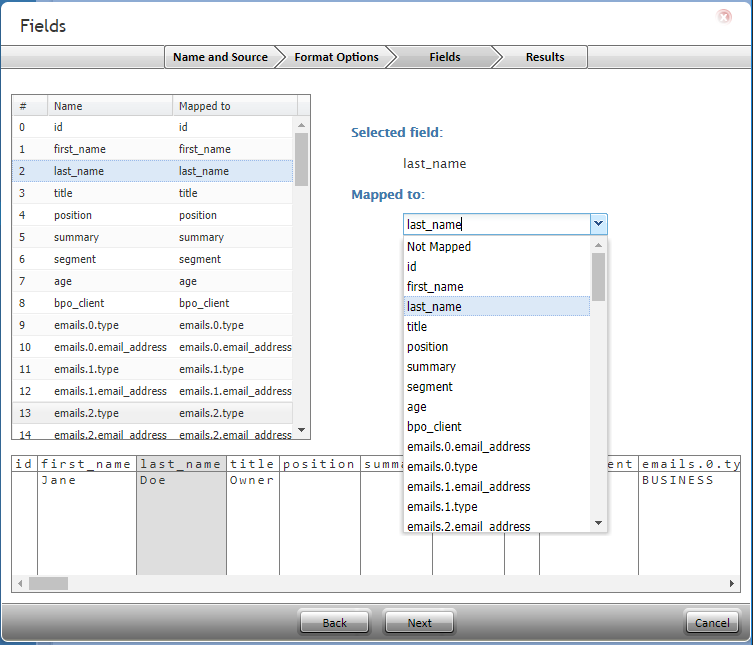Open the Mapped to dropdown arrow
The width and height of the screenshot is (753, 645).
[598, 224]
